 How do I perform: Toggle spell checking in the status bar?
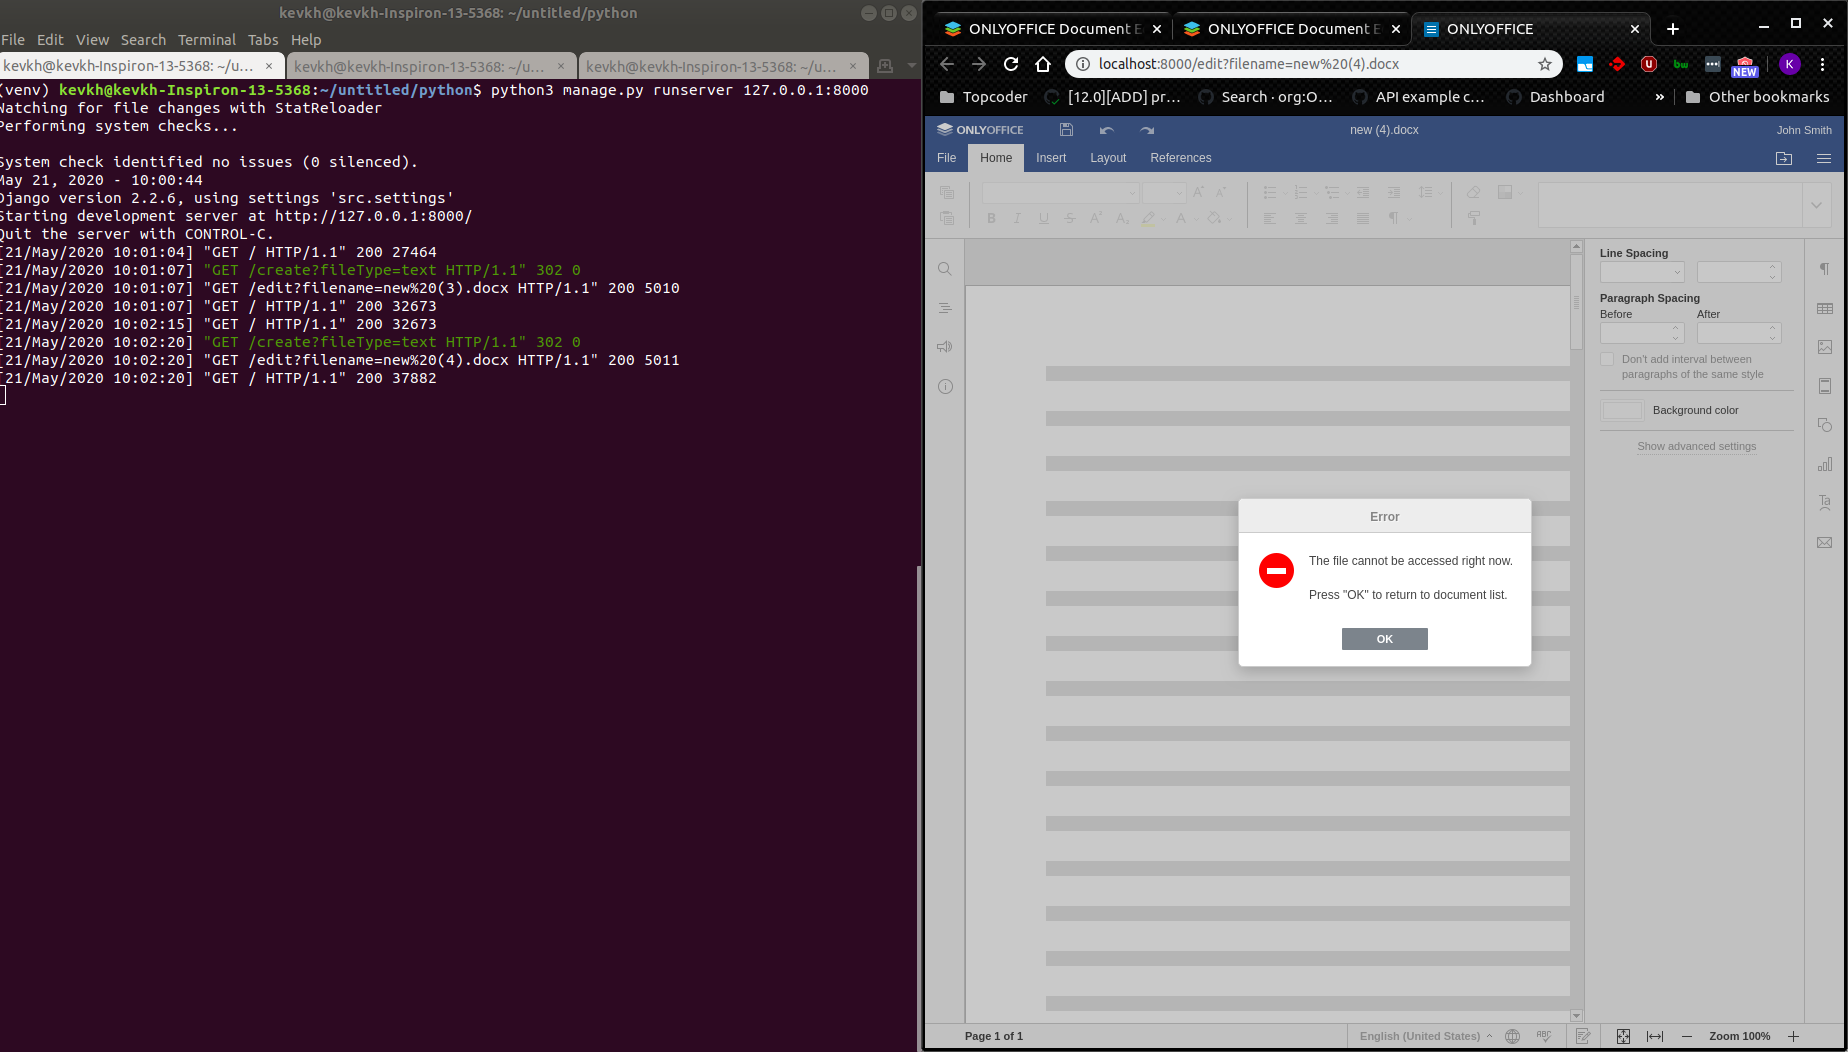pyautogui.click(x=1543, y=1036)
